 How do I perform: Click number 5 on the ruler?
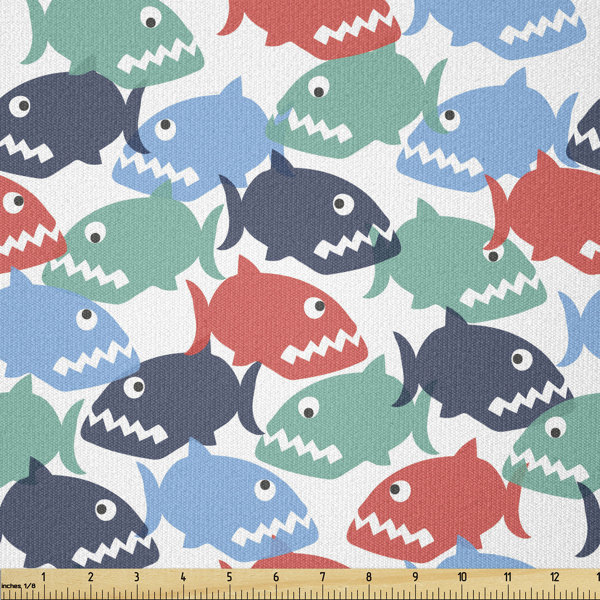click(229, 577)
